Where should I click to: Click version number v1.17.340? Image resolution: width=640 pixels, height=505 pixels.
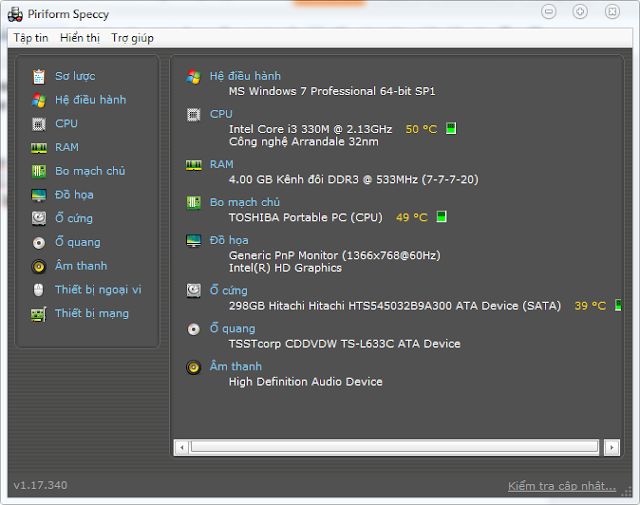tap(40, 485)
